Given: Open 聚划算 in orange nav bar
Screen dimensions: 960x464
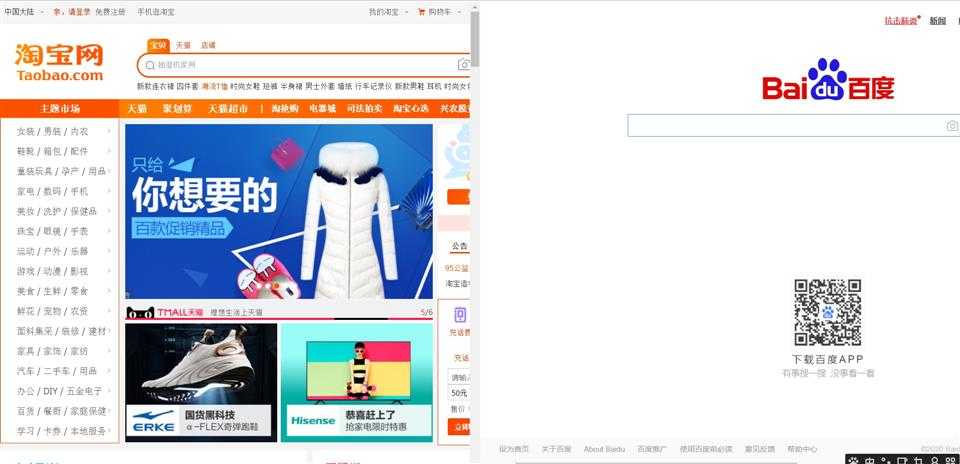Looking at the screenshot, I should pyautogui.click(x=178, y=108).
